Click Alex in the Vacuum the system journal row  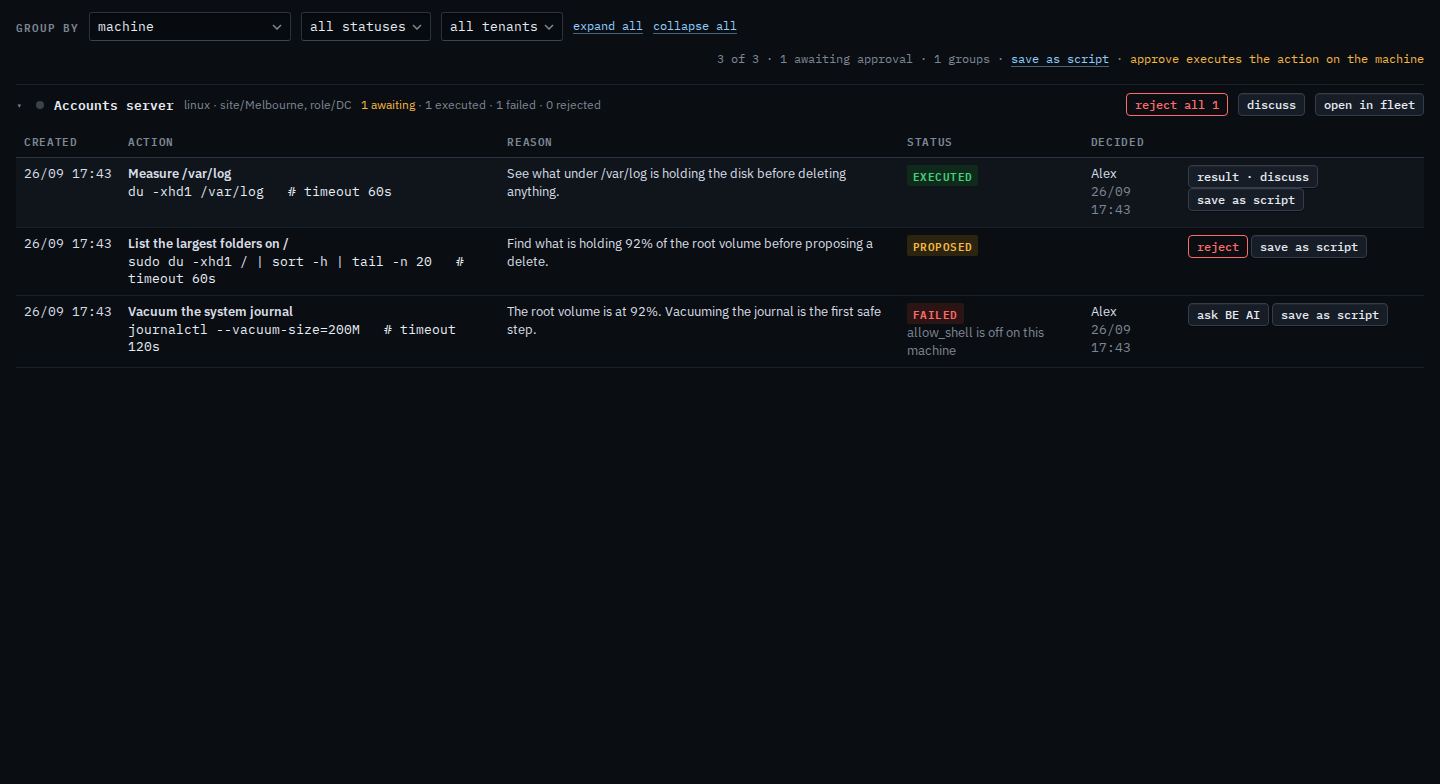coord(1104,312)
